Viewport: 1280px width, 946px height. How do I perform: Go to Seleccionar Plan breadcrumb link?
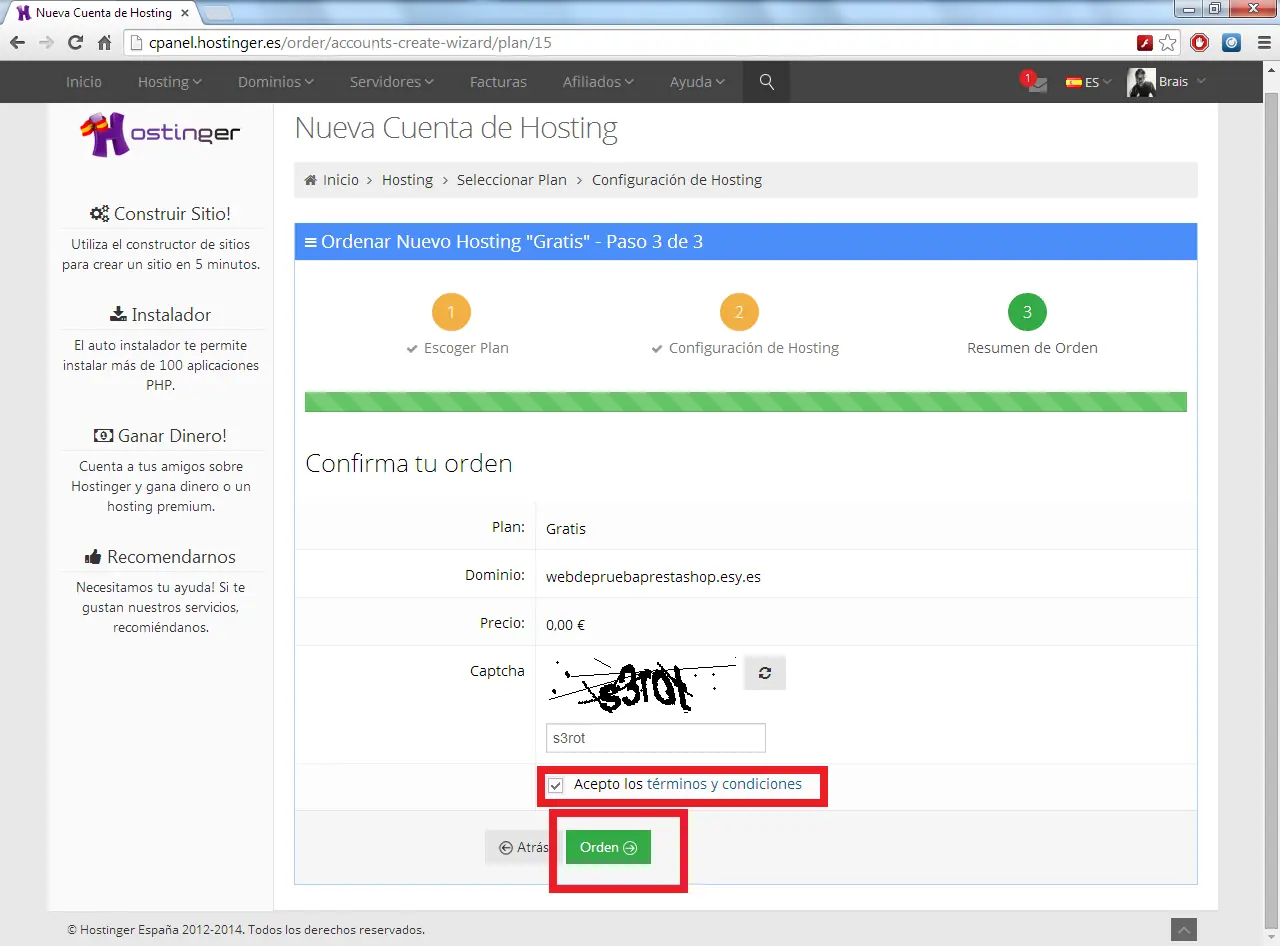(x=512, y=180)
